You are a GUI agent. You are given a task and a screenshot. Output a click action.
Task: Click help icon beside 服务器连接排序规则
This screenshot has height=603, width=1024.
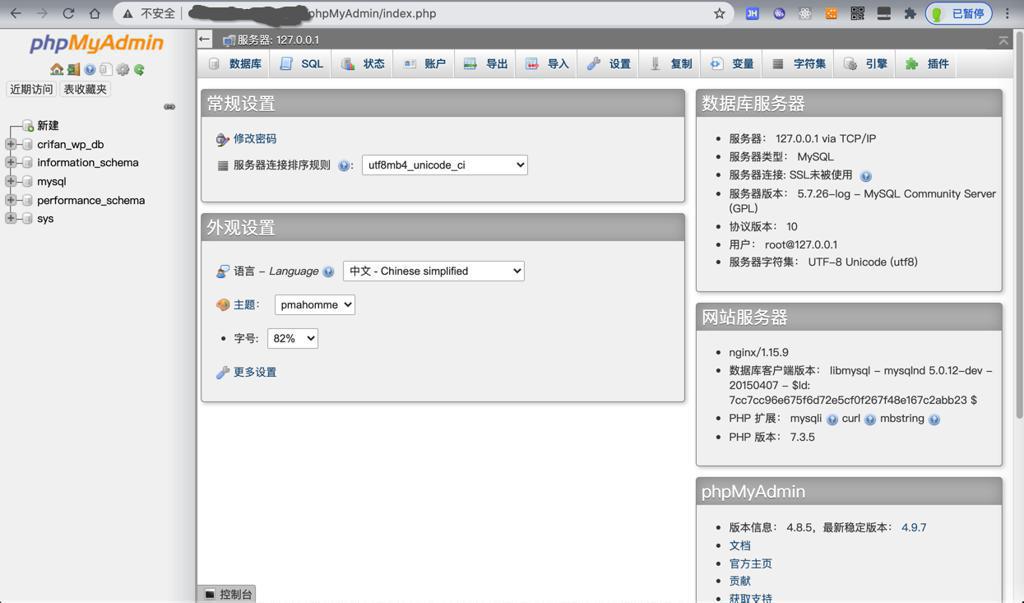pyautogui.click(x=344, y=166)
